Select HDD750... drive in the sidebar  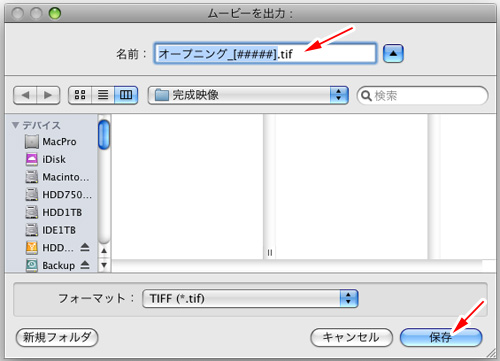coord(58,195)
